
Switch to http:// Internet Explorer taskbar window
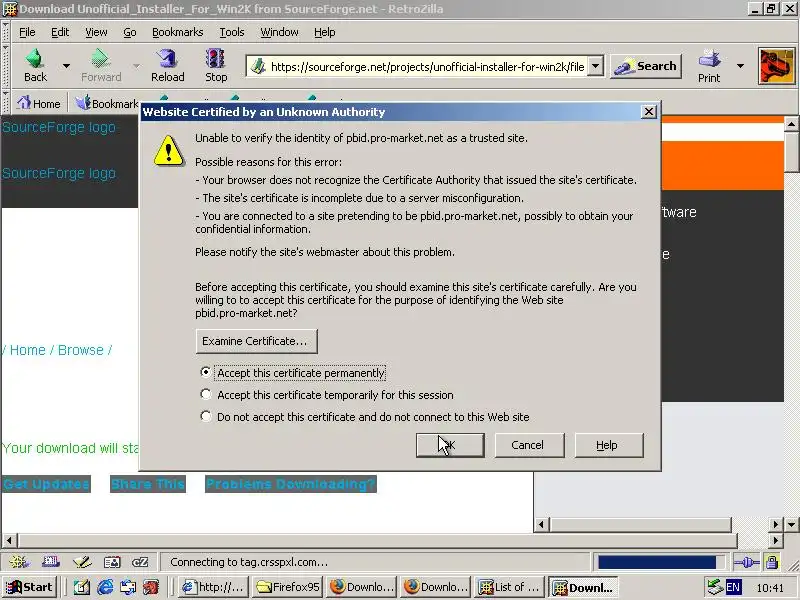pyautogui.click(x=215, y=587)
